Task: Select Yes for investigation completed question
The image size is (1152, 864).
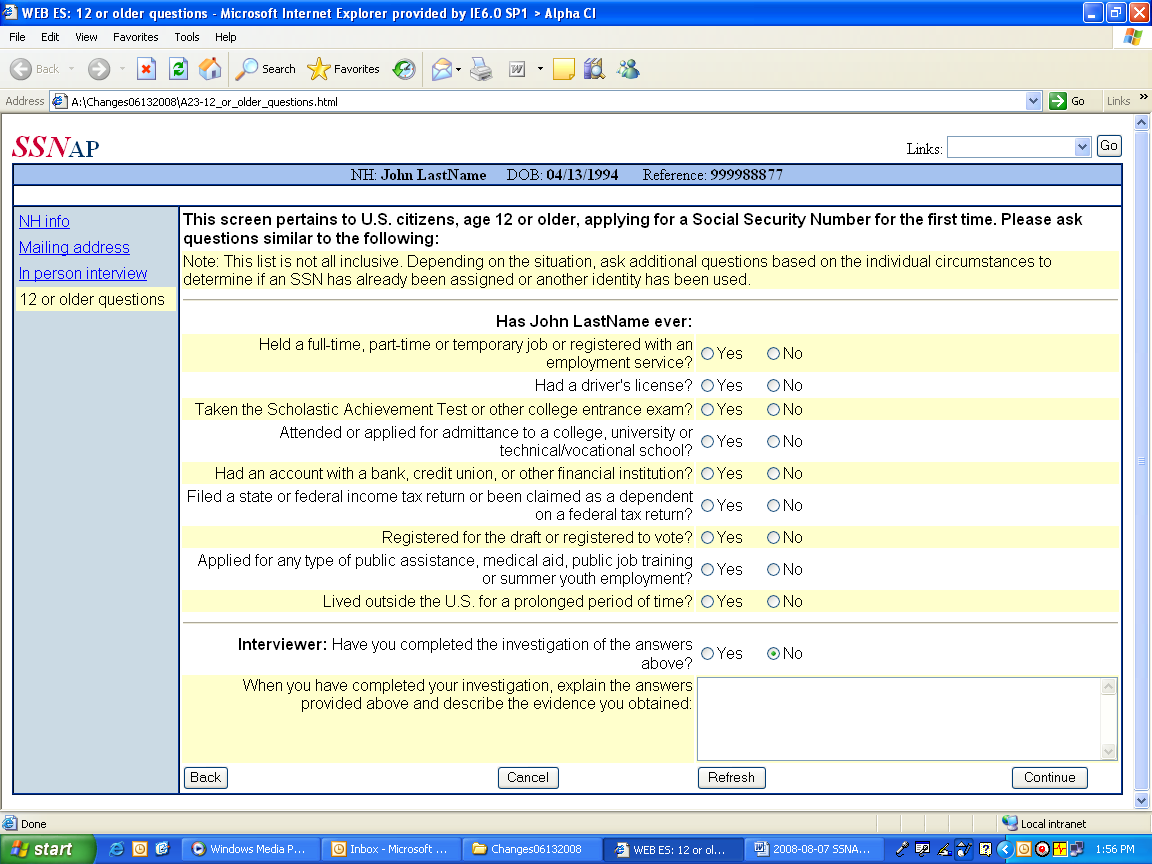Action: pos(708,654)
